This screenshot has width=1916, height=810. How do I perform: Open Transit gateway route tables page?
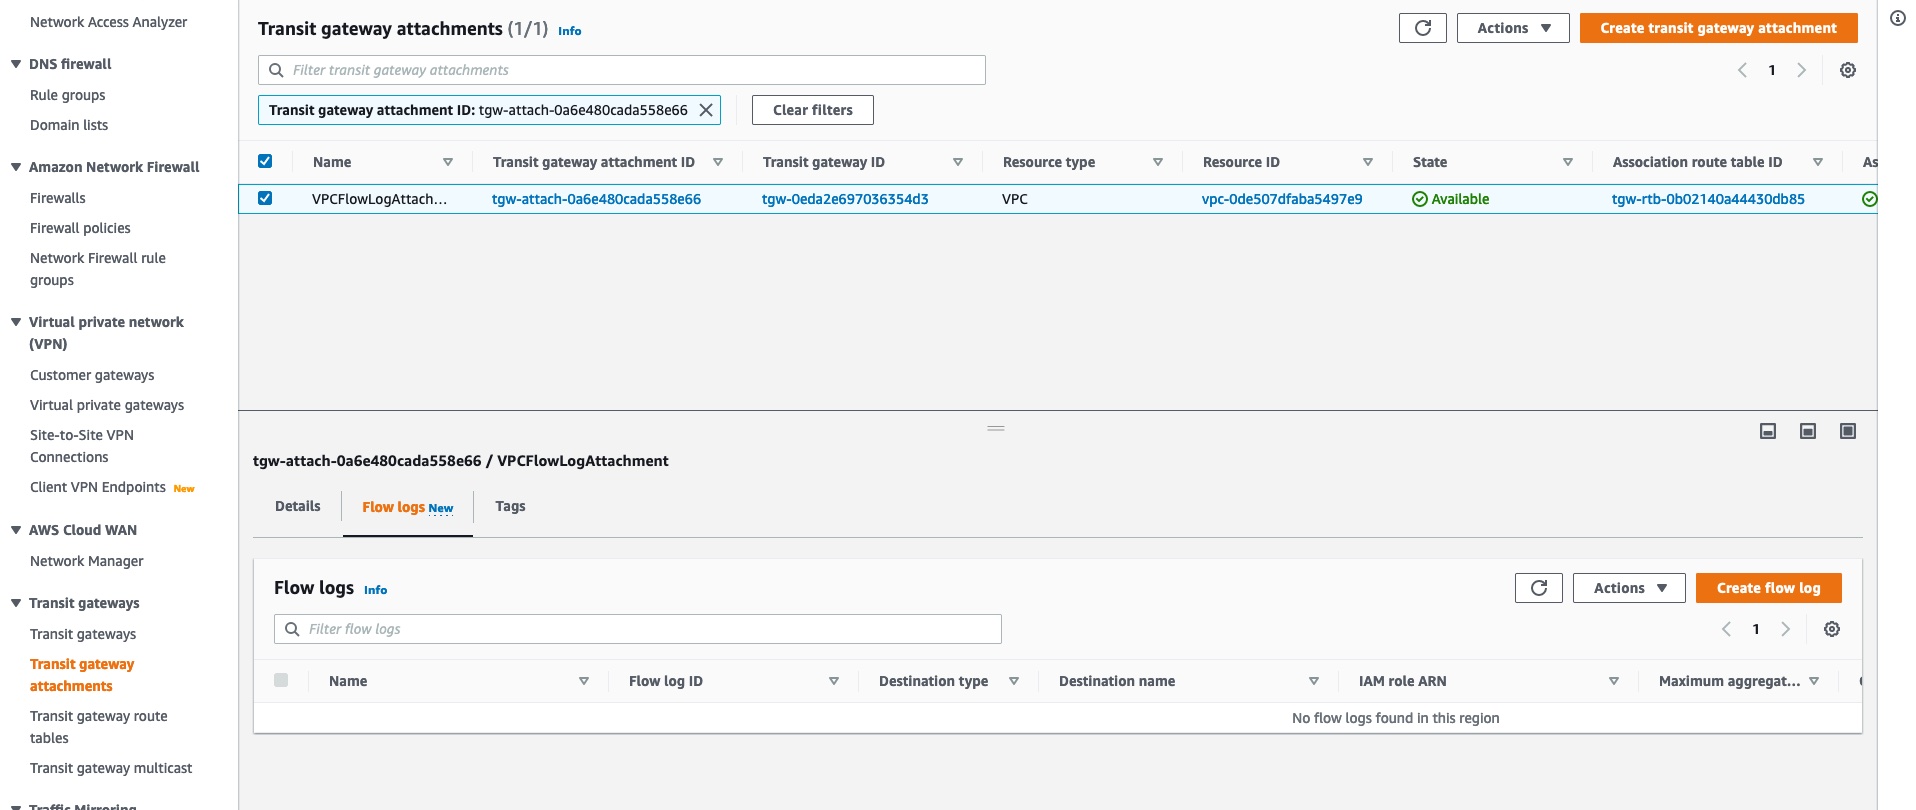(99, 727)
